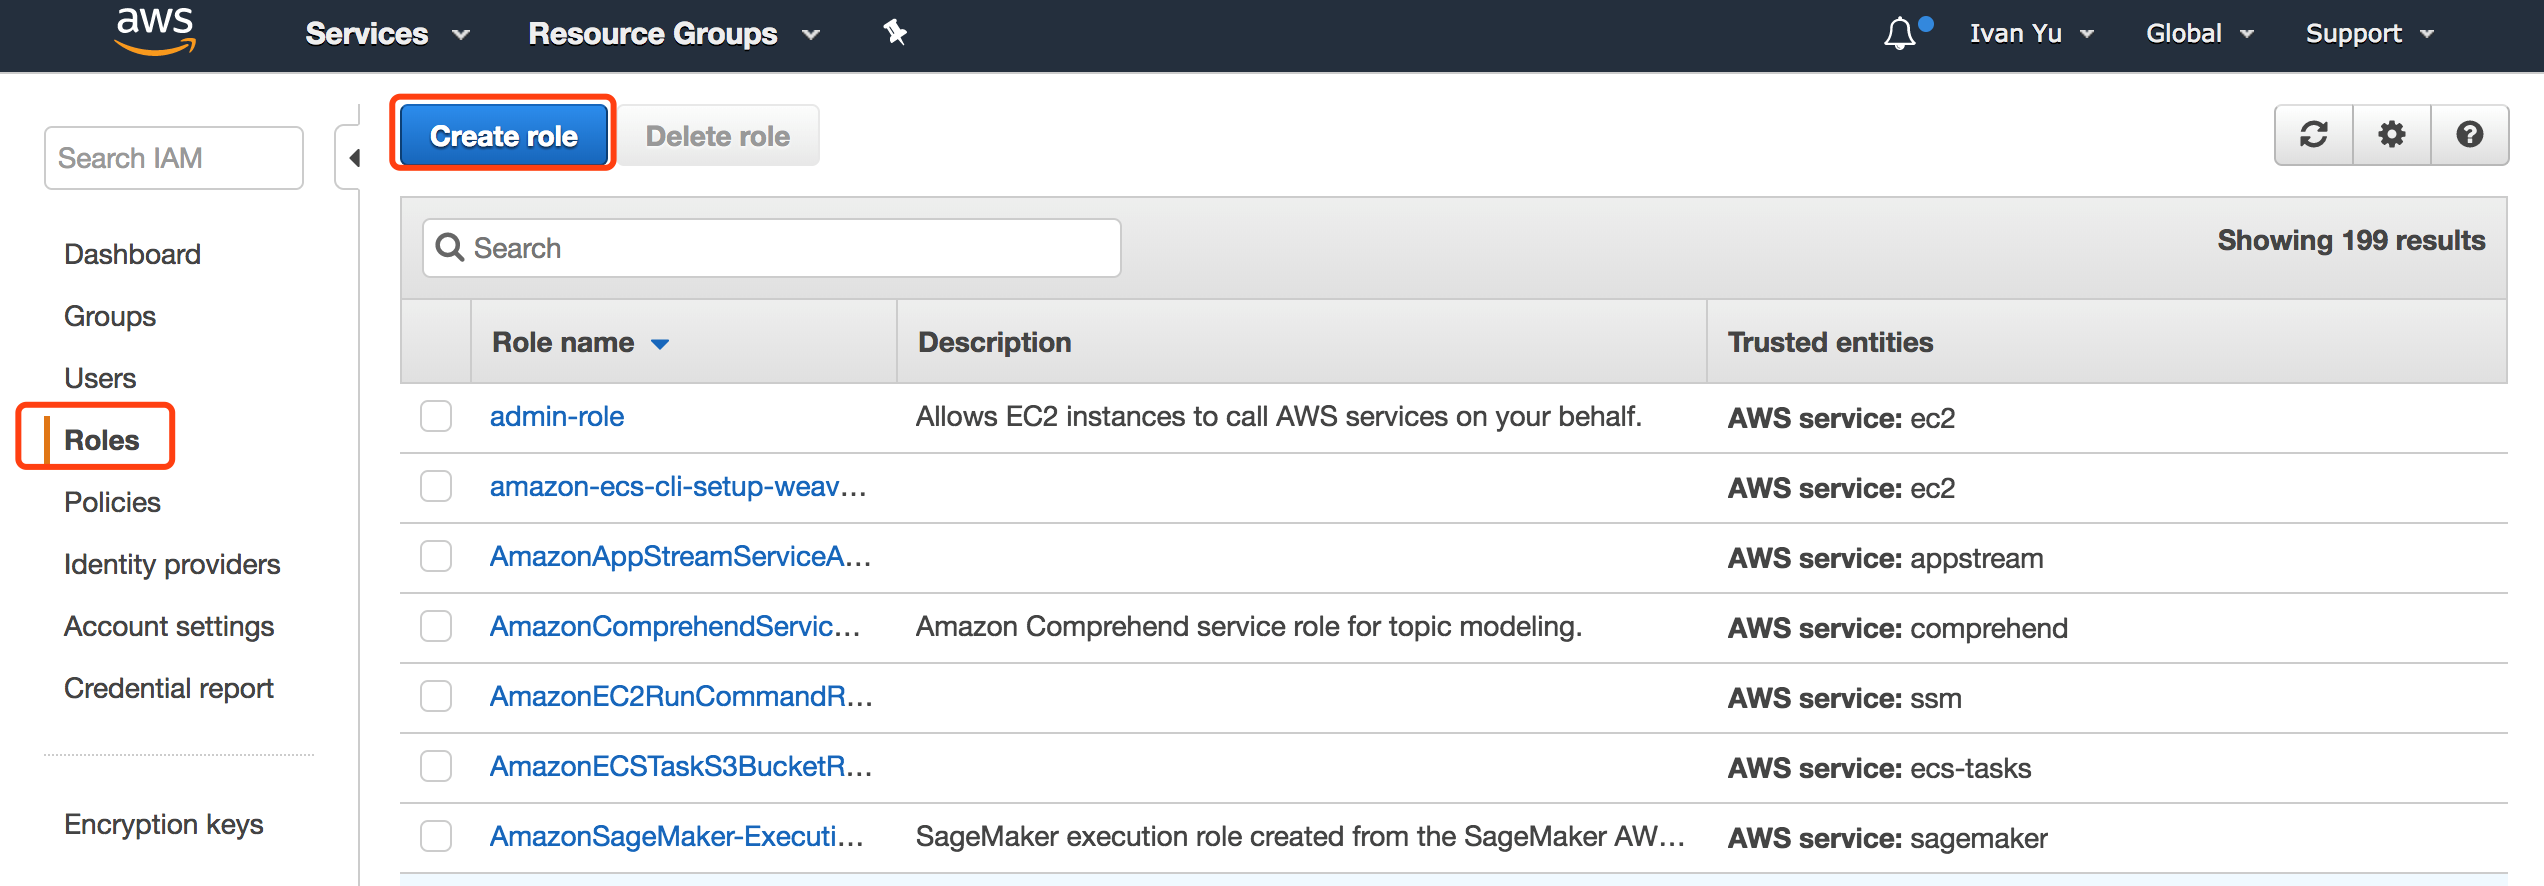Image resolution: width=2544 pixels, height=886 pixels.
Task: Open the Resource Groups dropdown
Action: click(673, 34)
